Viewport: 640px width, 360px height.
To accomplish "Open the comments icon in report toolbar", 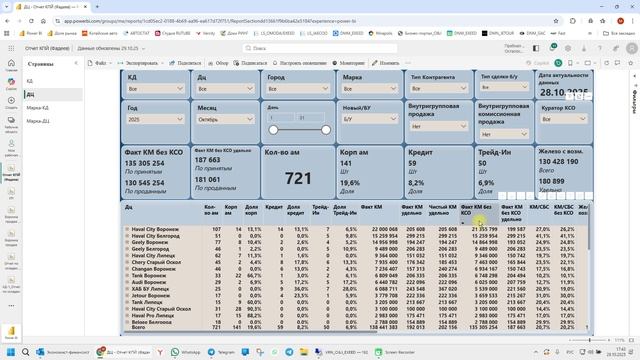I will pyautogui.click(x=618, y=63).
